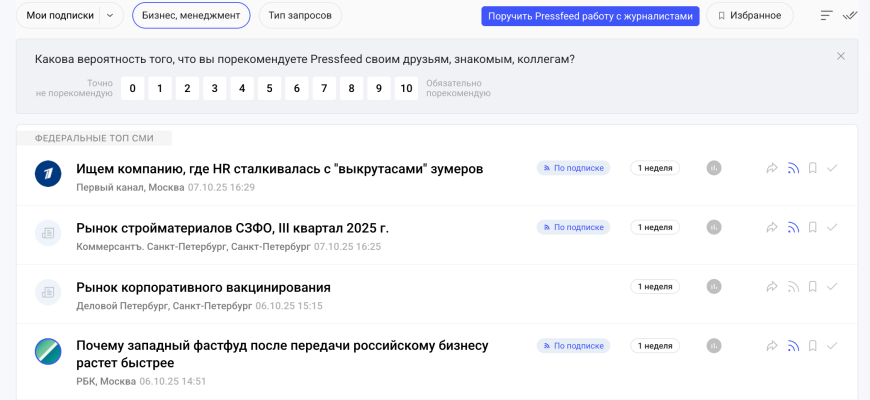Open the stats icon in the Коммерсантъ row
Screen dimensions: 870x400
714,227
